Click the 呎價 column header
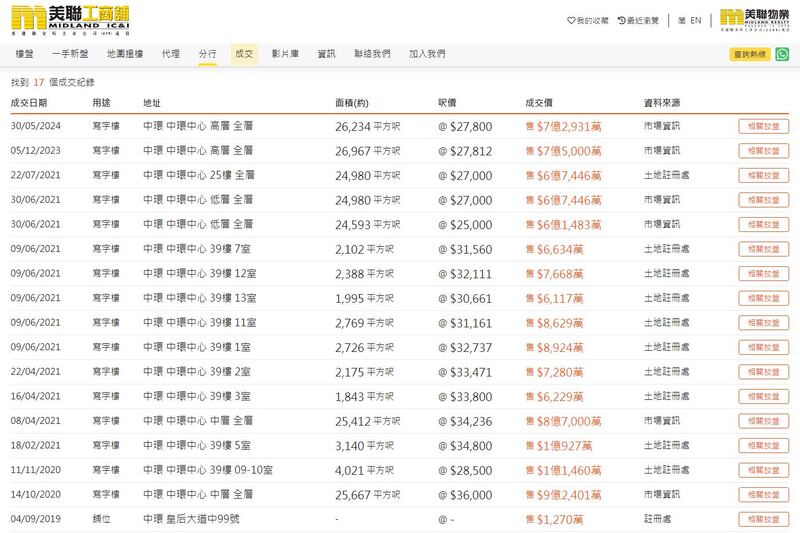This screenshot has height=533, width=800. tap(447, 103)
